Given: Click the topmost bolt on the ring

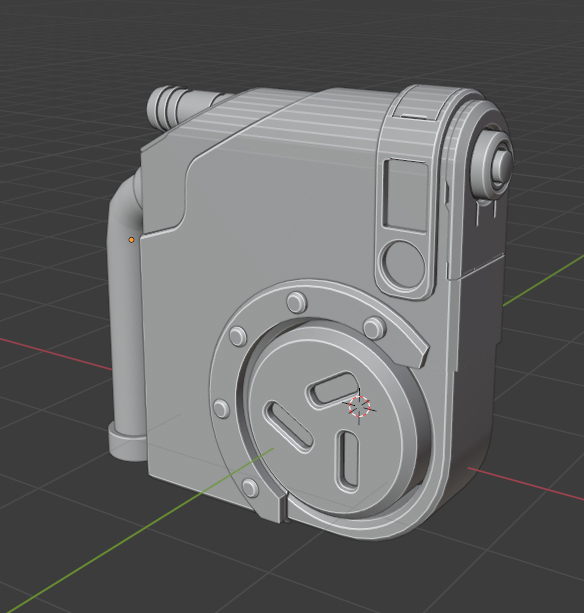Looking at the screenshot, I should point(297,301).
